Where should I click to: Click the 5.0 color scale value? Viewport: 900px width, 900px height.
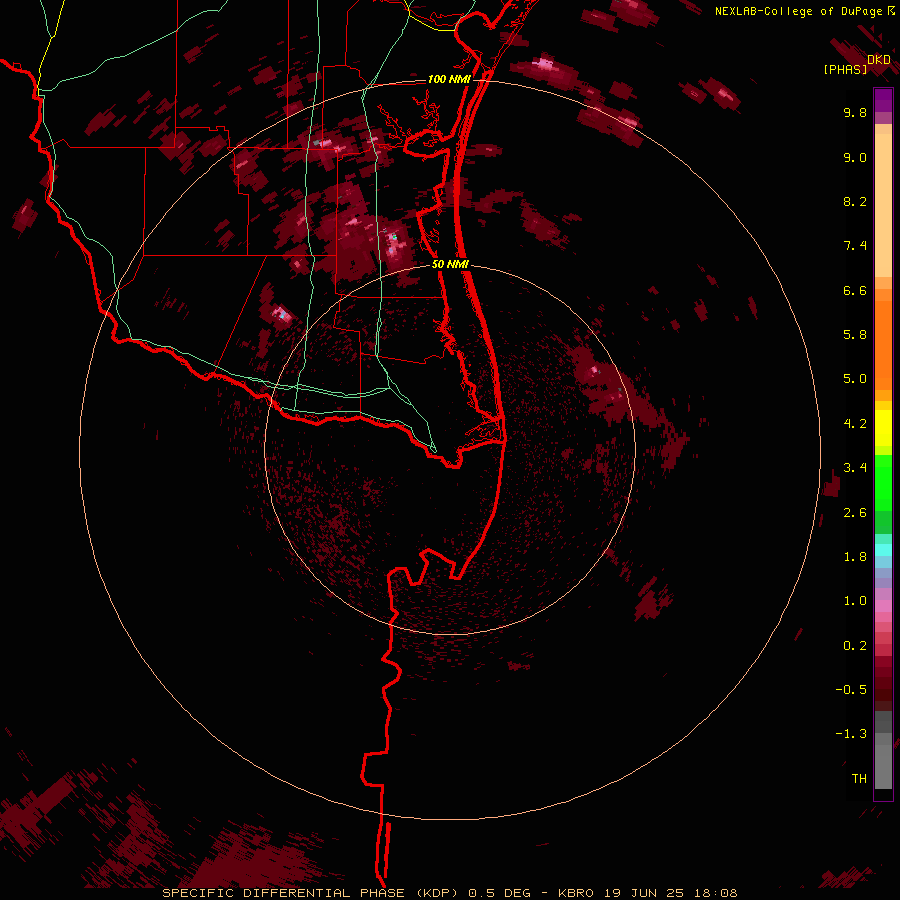[855, 379]
